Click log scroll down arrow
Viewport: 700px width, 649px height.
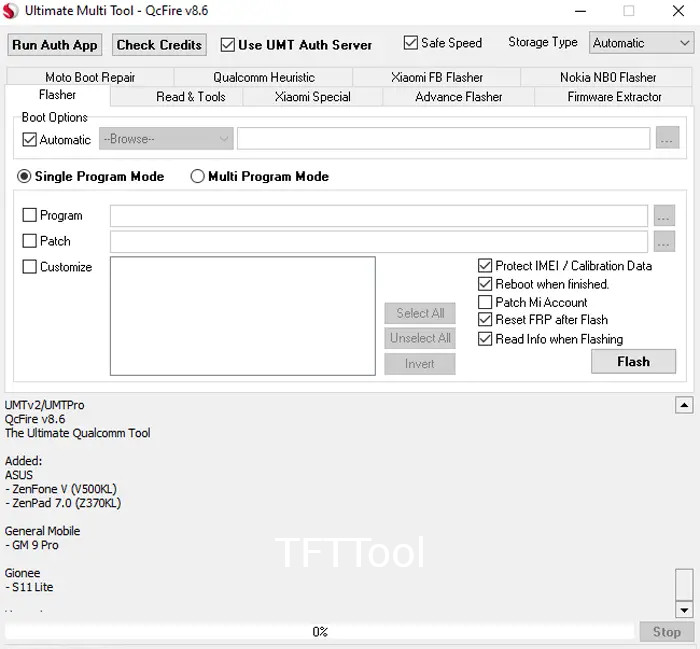pyautogui.click(x=684, y=610)
